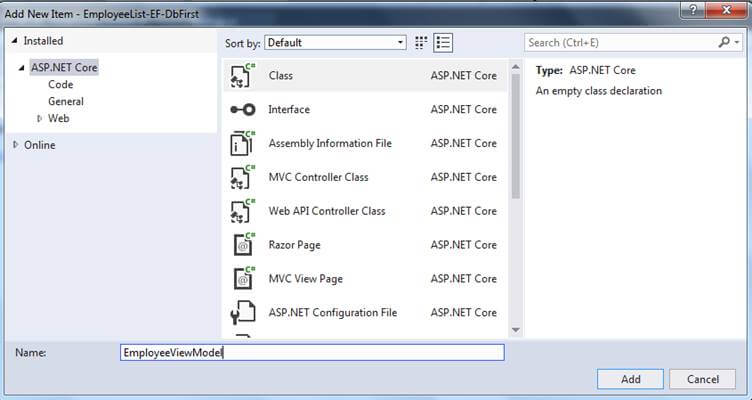Select the ASP.NET Configuration File icon
Viewport: 752px width, 400px height.
tap(243, 312)
